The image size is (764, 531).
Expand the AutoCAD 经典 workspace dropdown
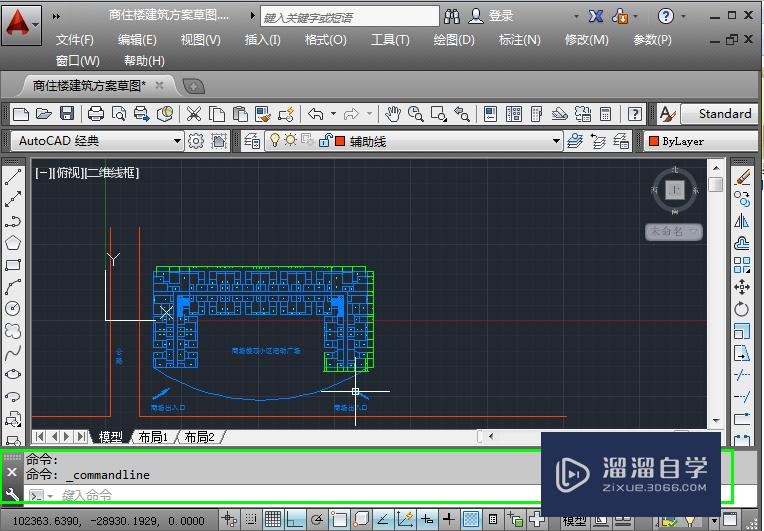pyautogui.click(x=178, y=141)
